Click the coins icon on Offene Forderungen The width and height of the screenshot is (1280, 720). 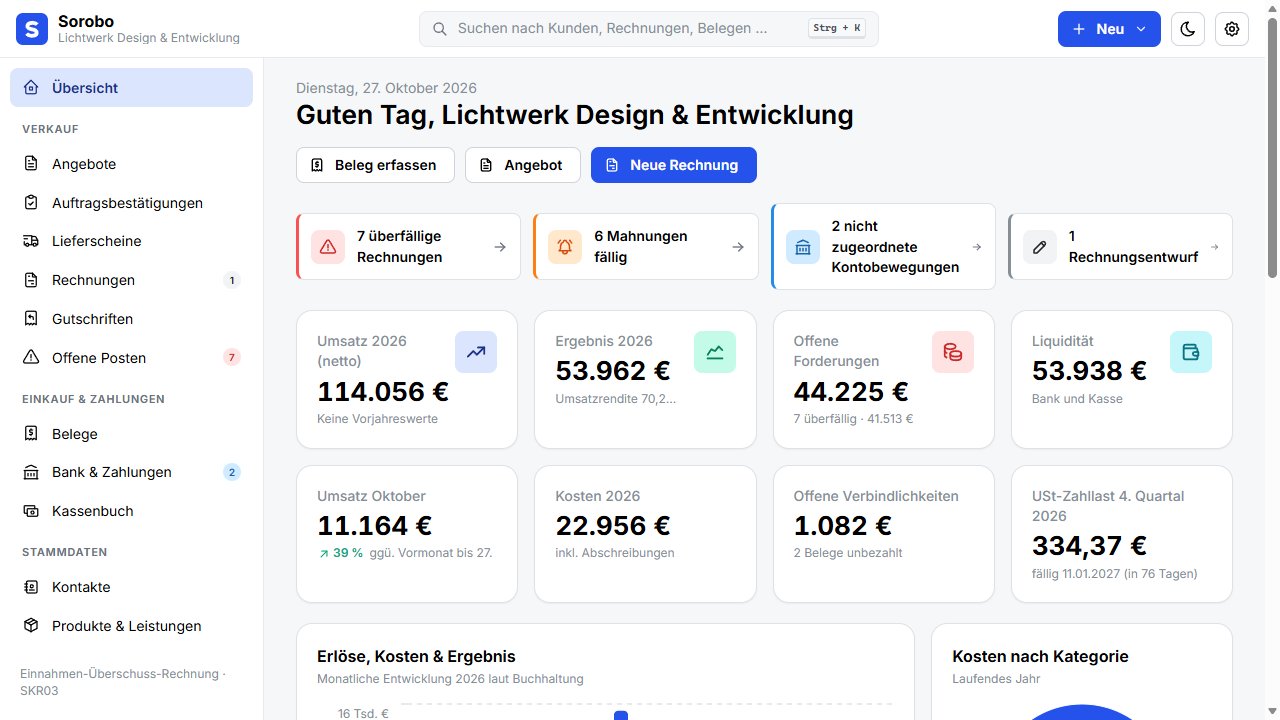coord(953,352)
